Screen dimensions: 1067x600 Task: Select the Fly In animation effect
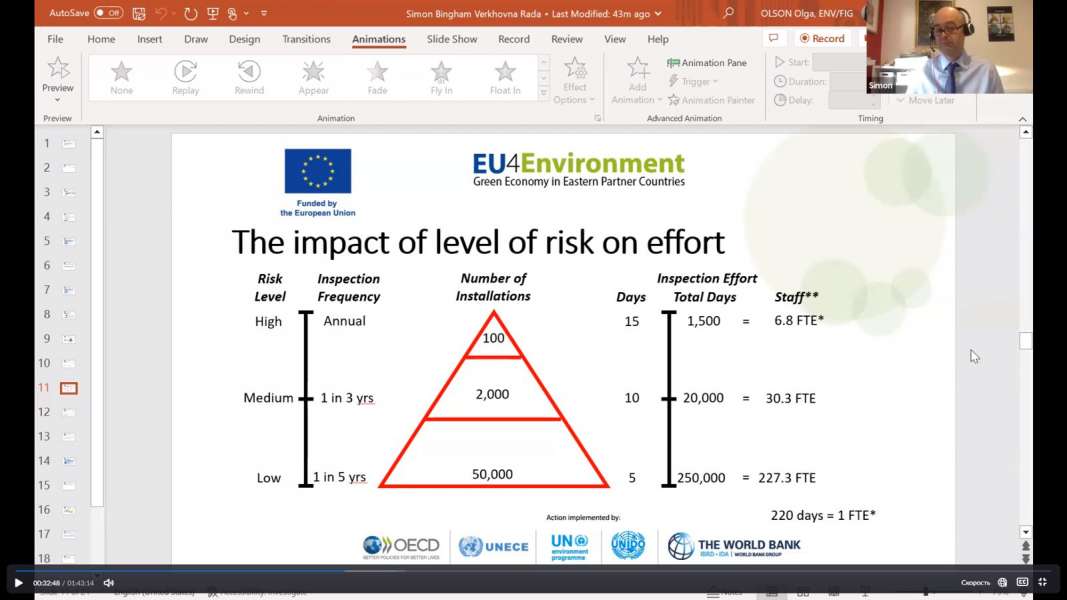[x=441, y=76]
